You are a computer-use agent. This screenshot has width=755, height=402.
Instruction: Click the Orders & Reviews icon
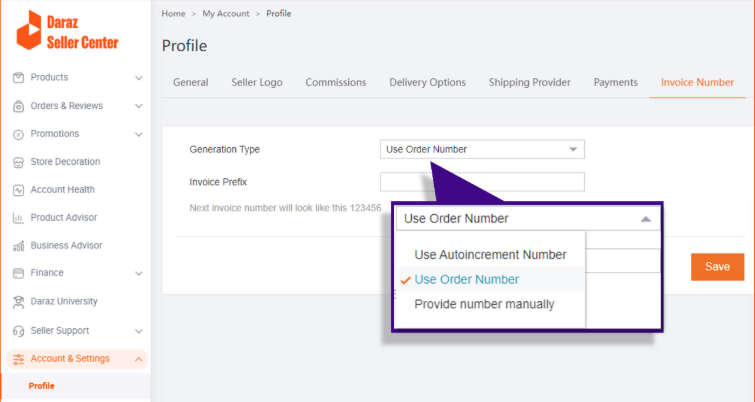click(19, 106)
